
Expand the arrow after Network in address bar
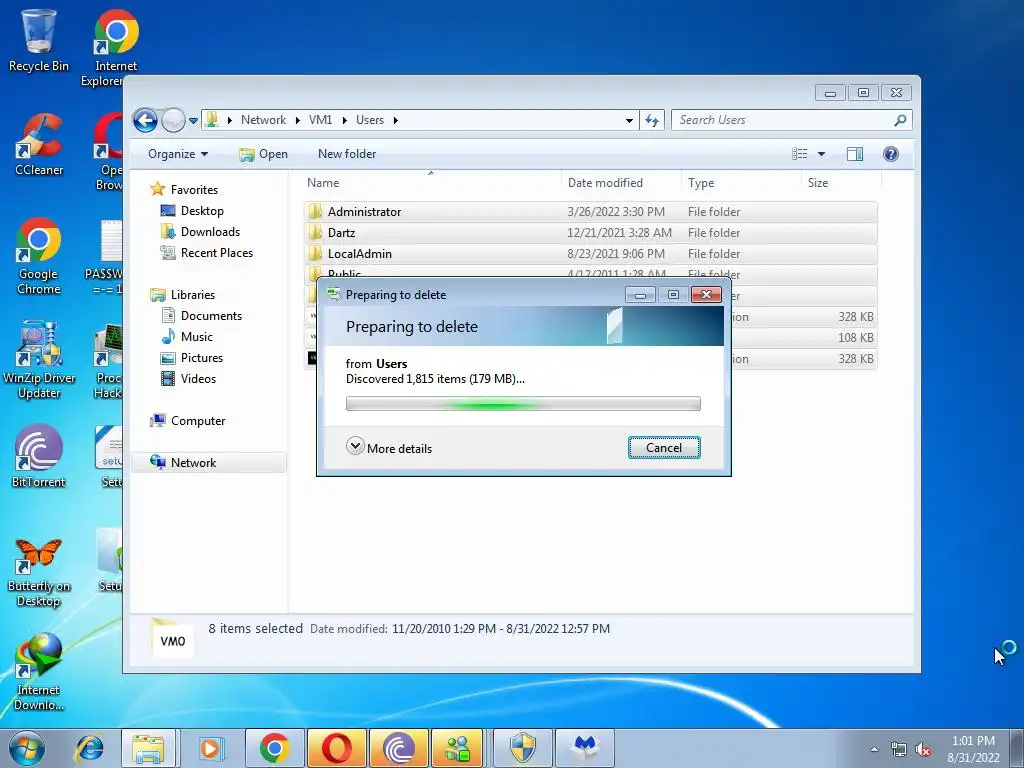click(298, 120)
